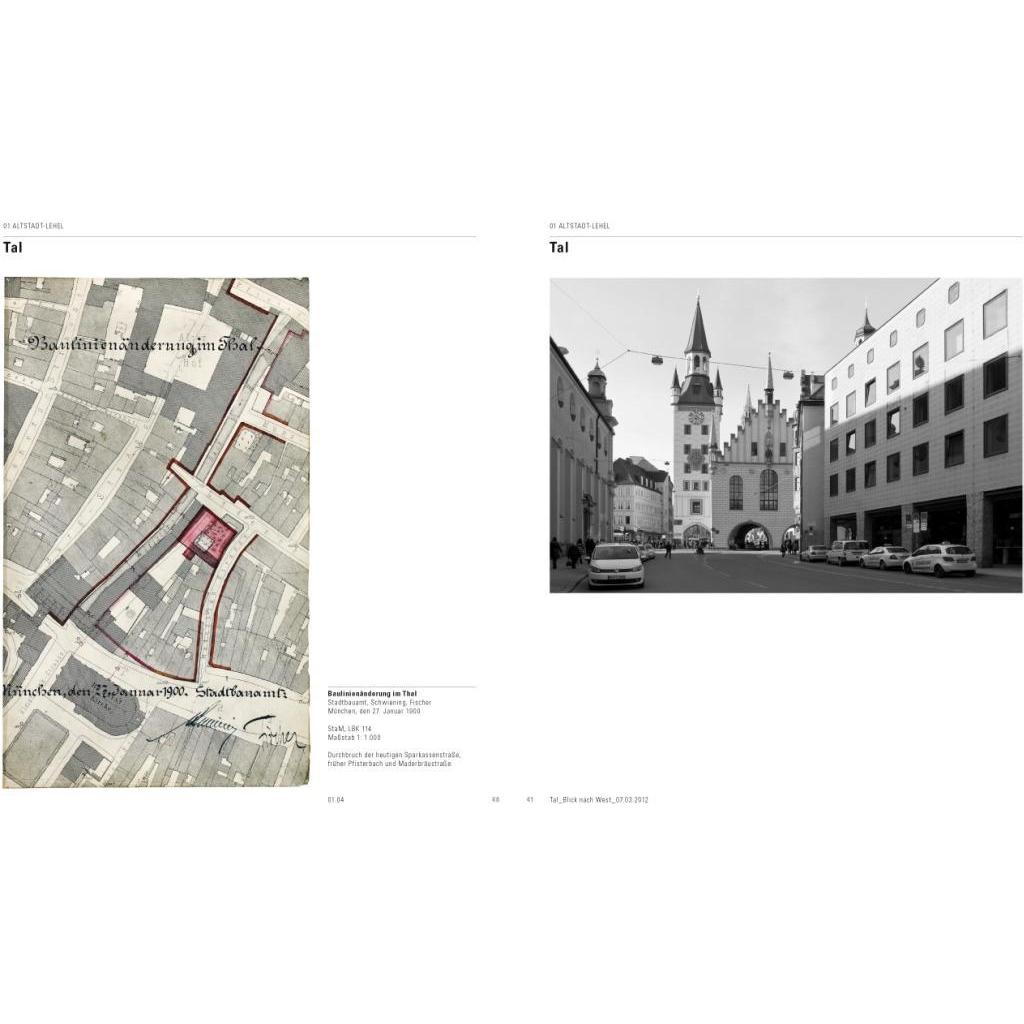Click the right page heading "Tal"
The width and height of the screenshot is (1024, 1024).
(x=559, y=248)
